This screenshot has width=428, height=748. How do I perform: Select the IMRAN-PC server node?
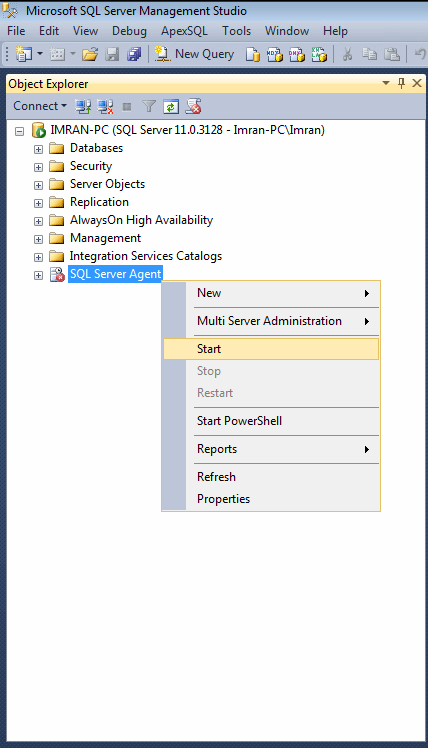[188, 130]
